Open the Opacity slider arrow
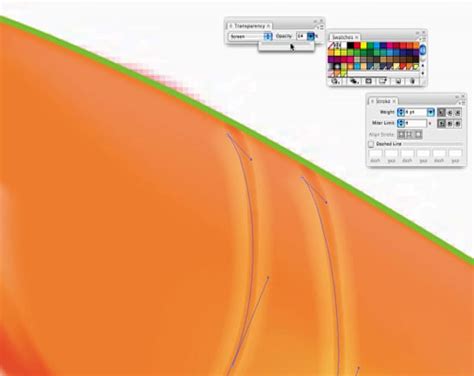 (311, 36)
